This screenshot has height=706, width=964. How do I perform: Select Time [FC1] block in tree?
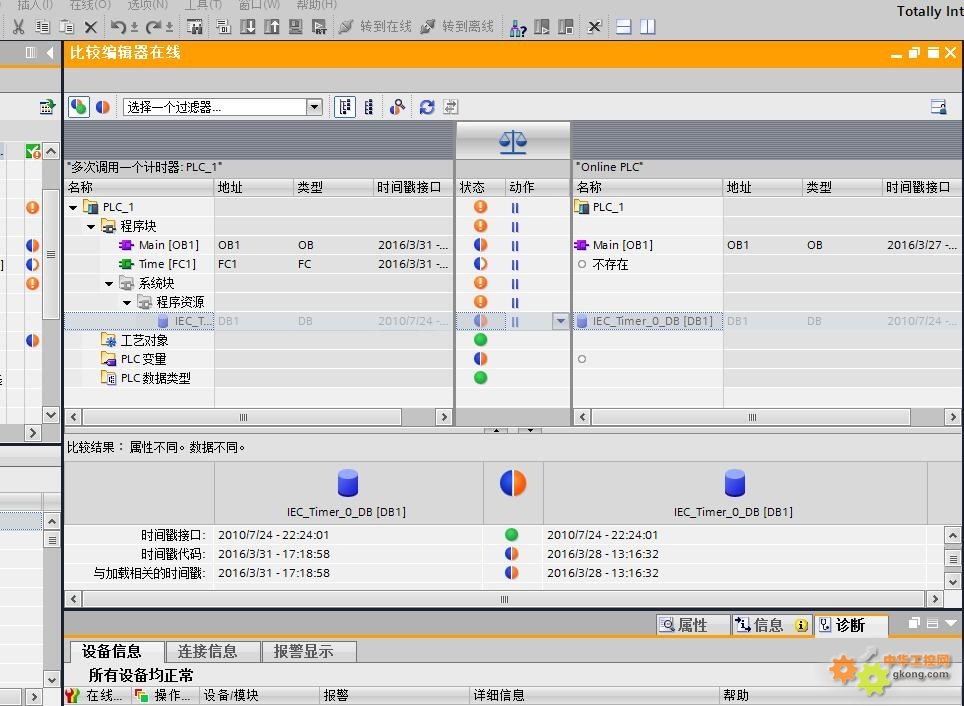[167, 264]
